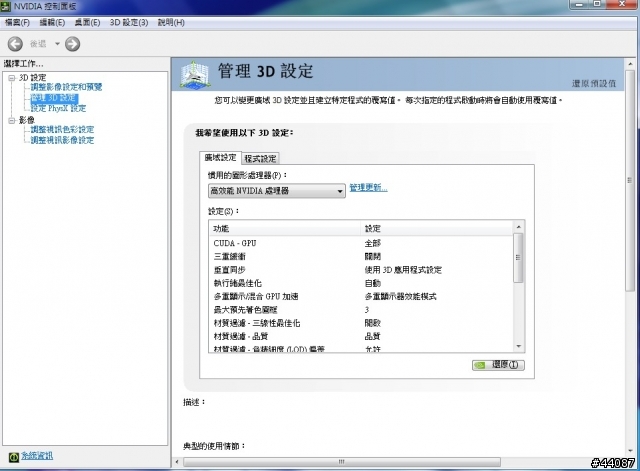
Task: Open the 系統資訊 link
Action: (37, 456)
